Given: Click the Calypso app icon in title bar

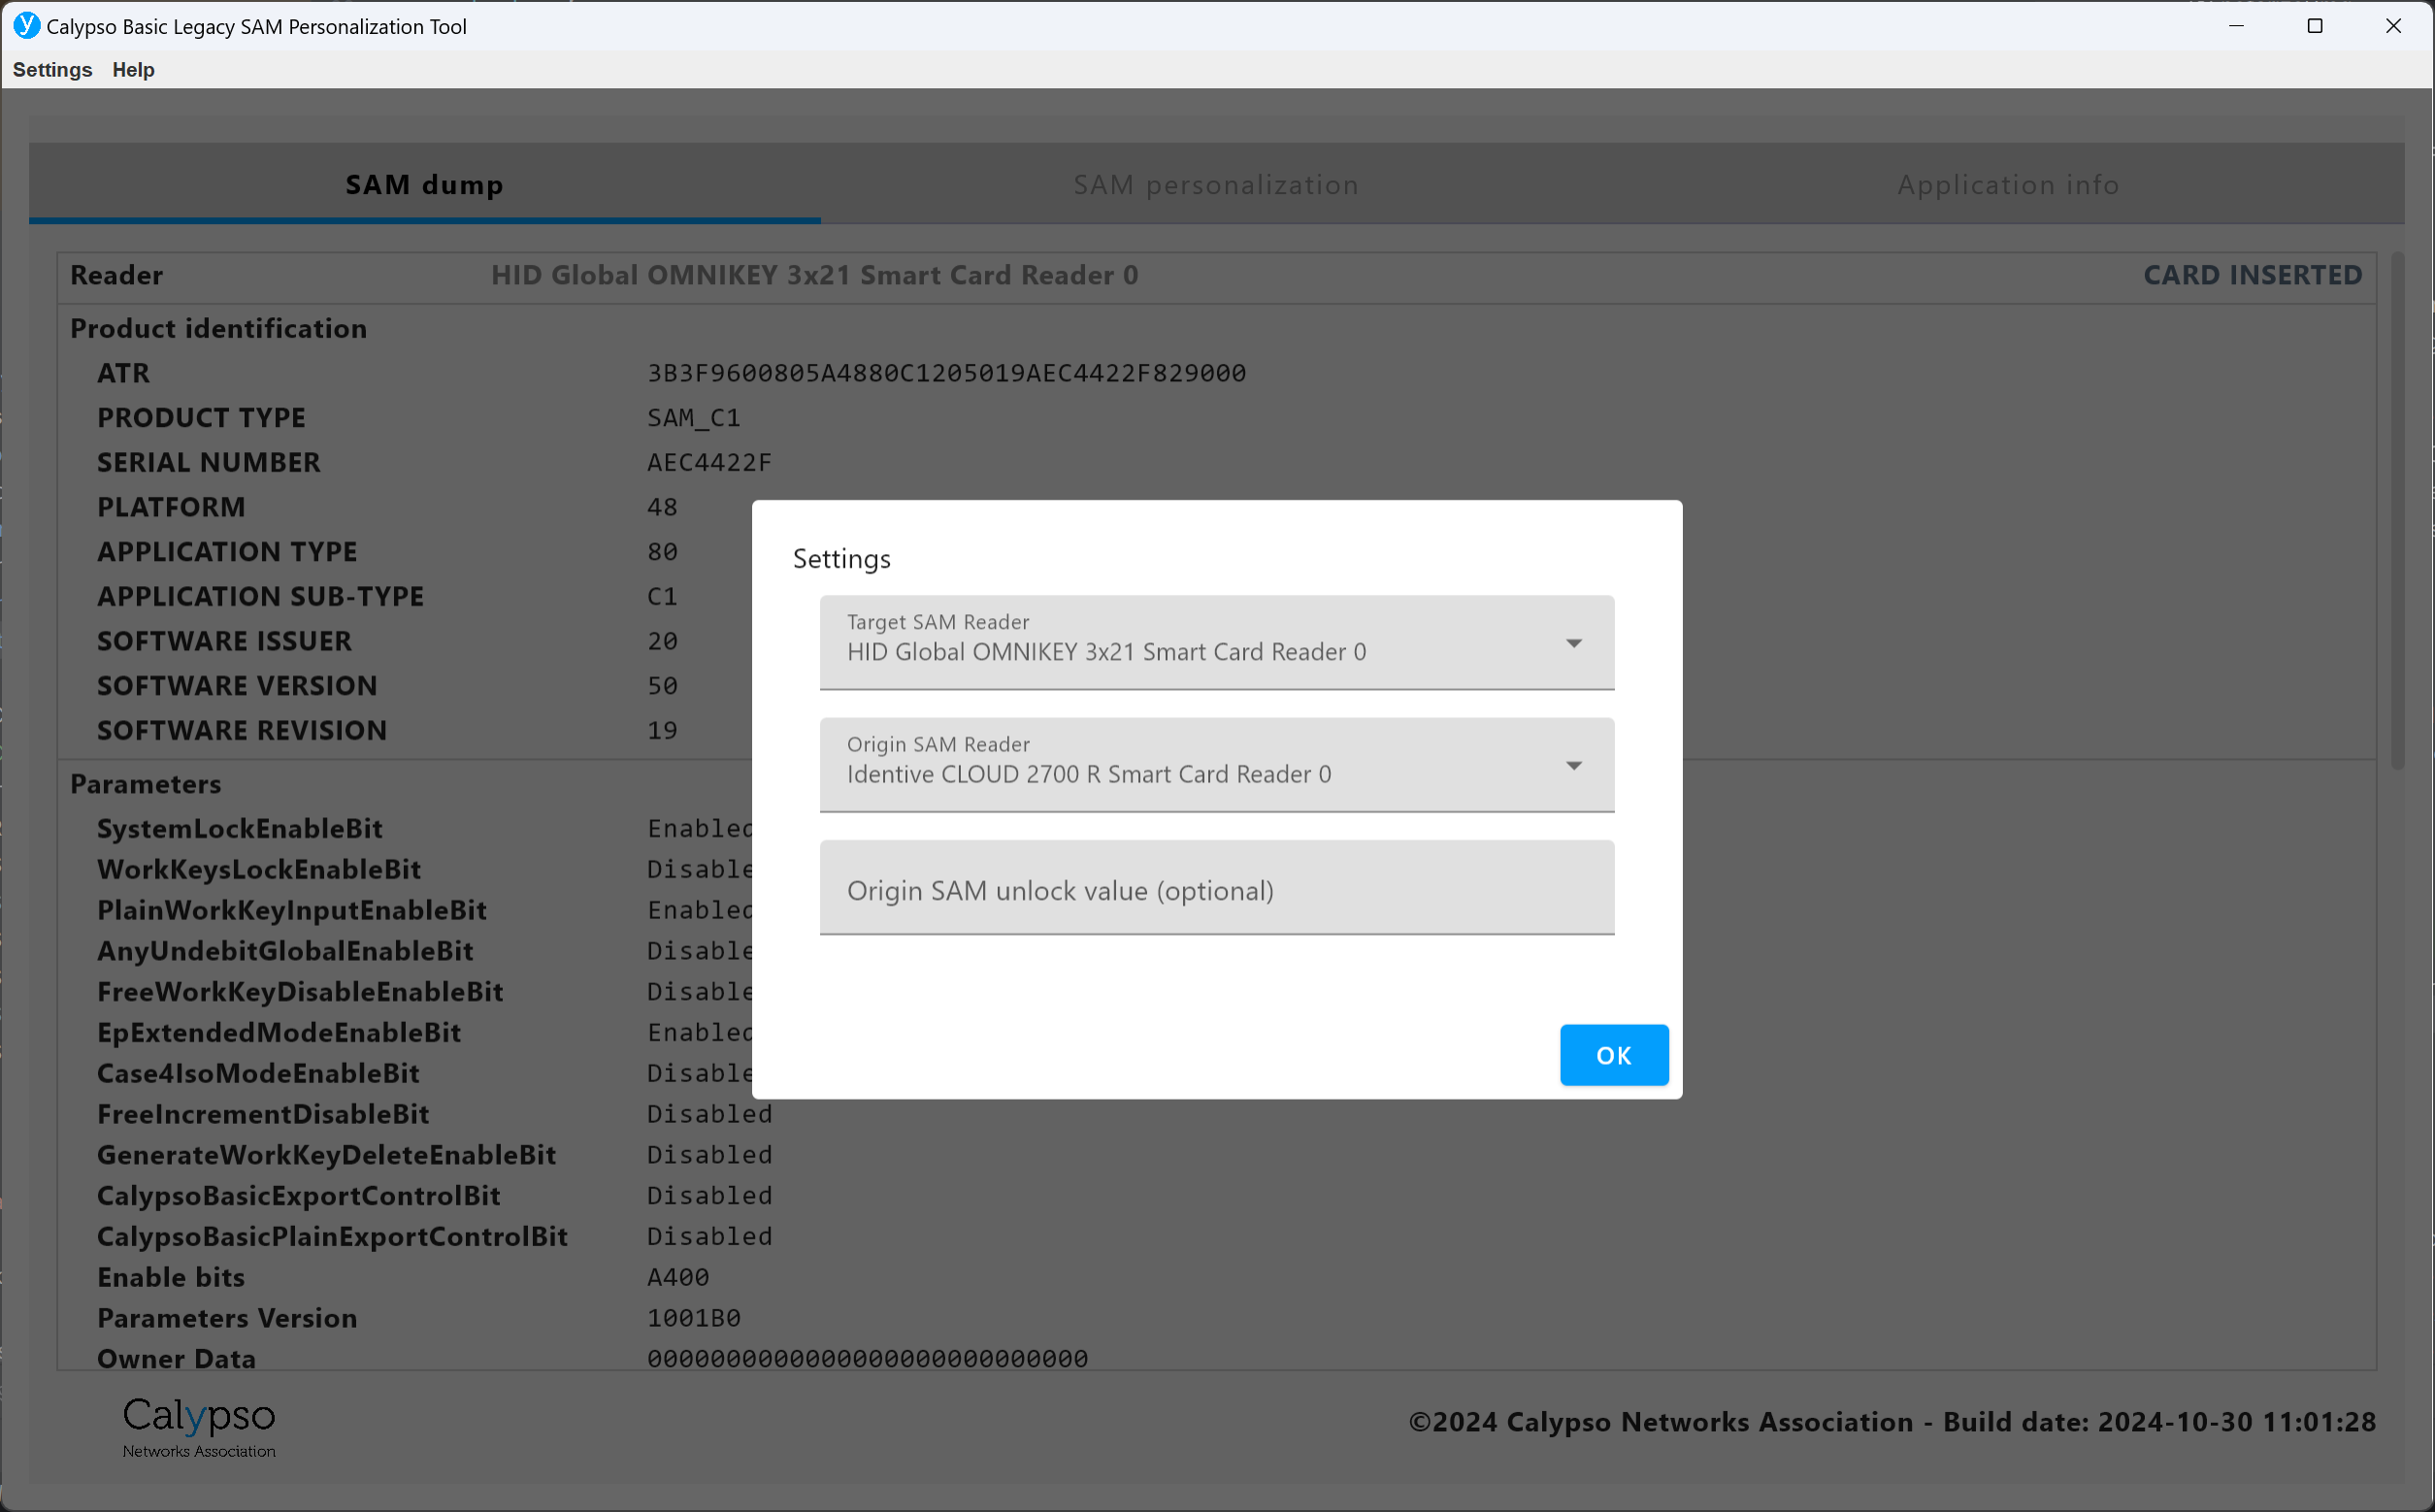Looking at the screenshot, I should 26,26.
